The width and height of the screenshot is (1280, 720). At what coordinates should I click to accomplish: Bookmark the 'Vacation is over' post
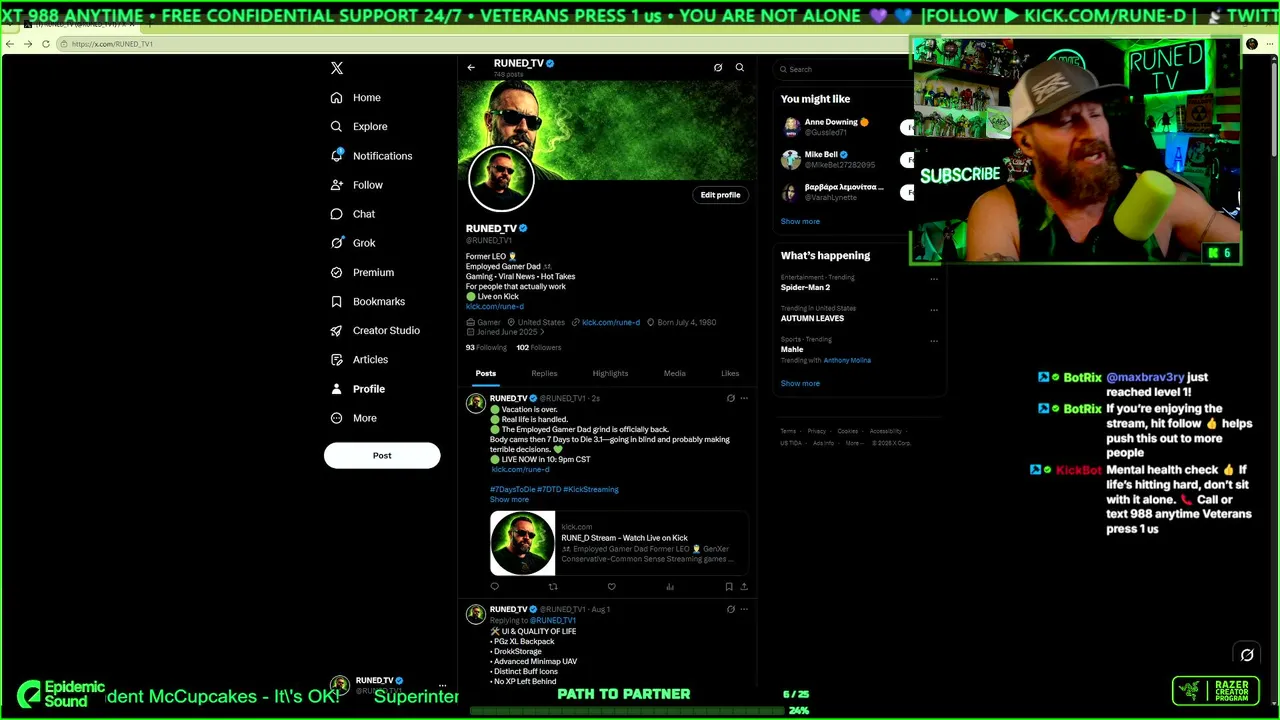coord(729,587)
